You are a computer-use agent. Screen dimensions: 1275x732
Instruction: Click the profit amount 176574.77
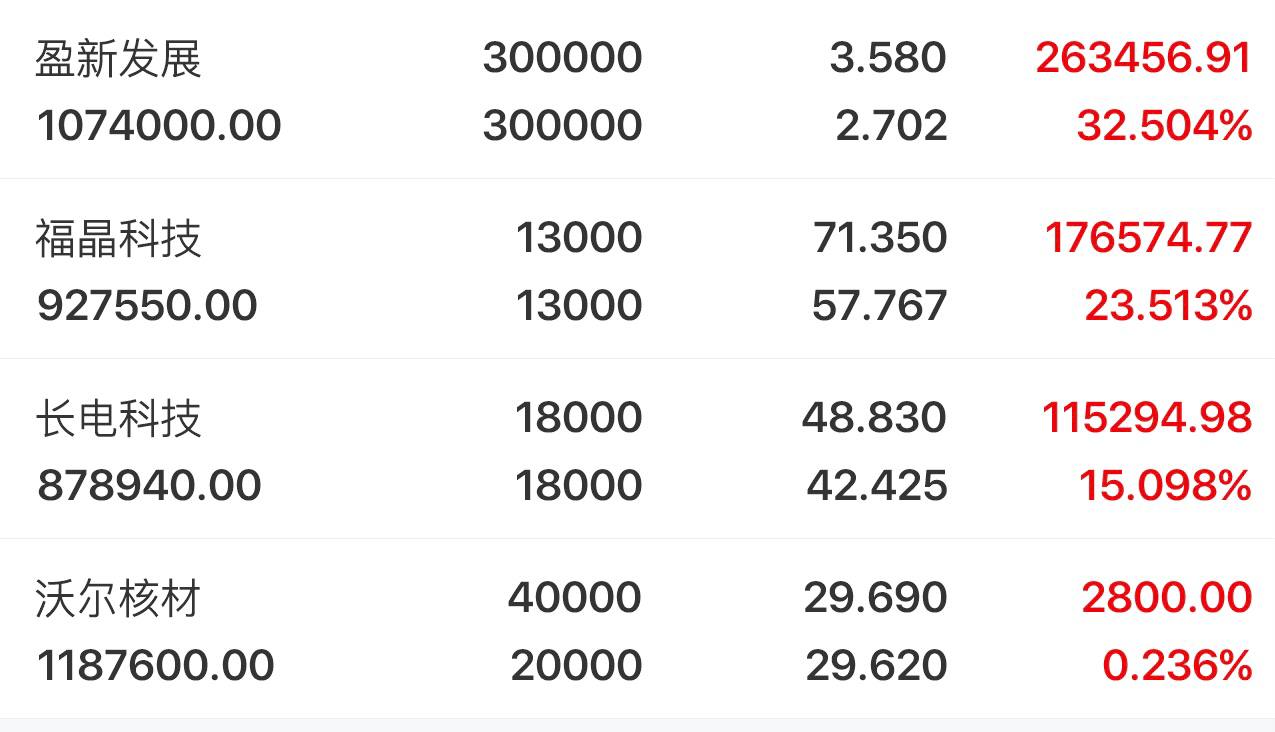coord(1148,238)
